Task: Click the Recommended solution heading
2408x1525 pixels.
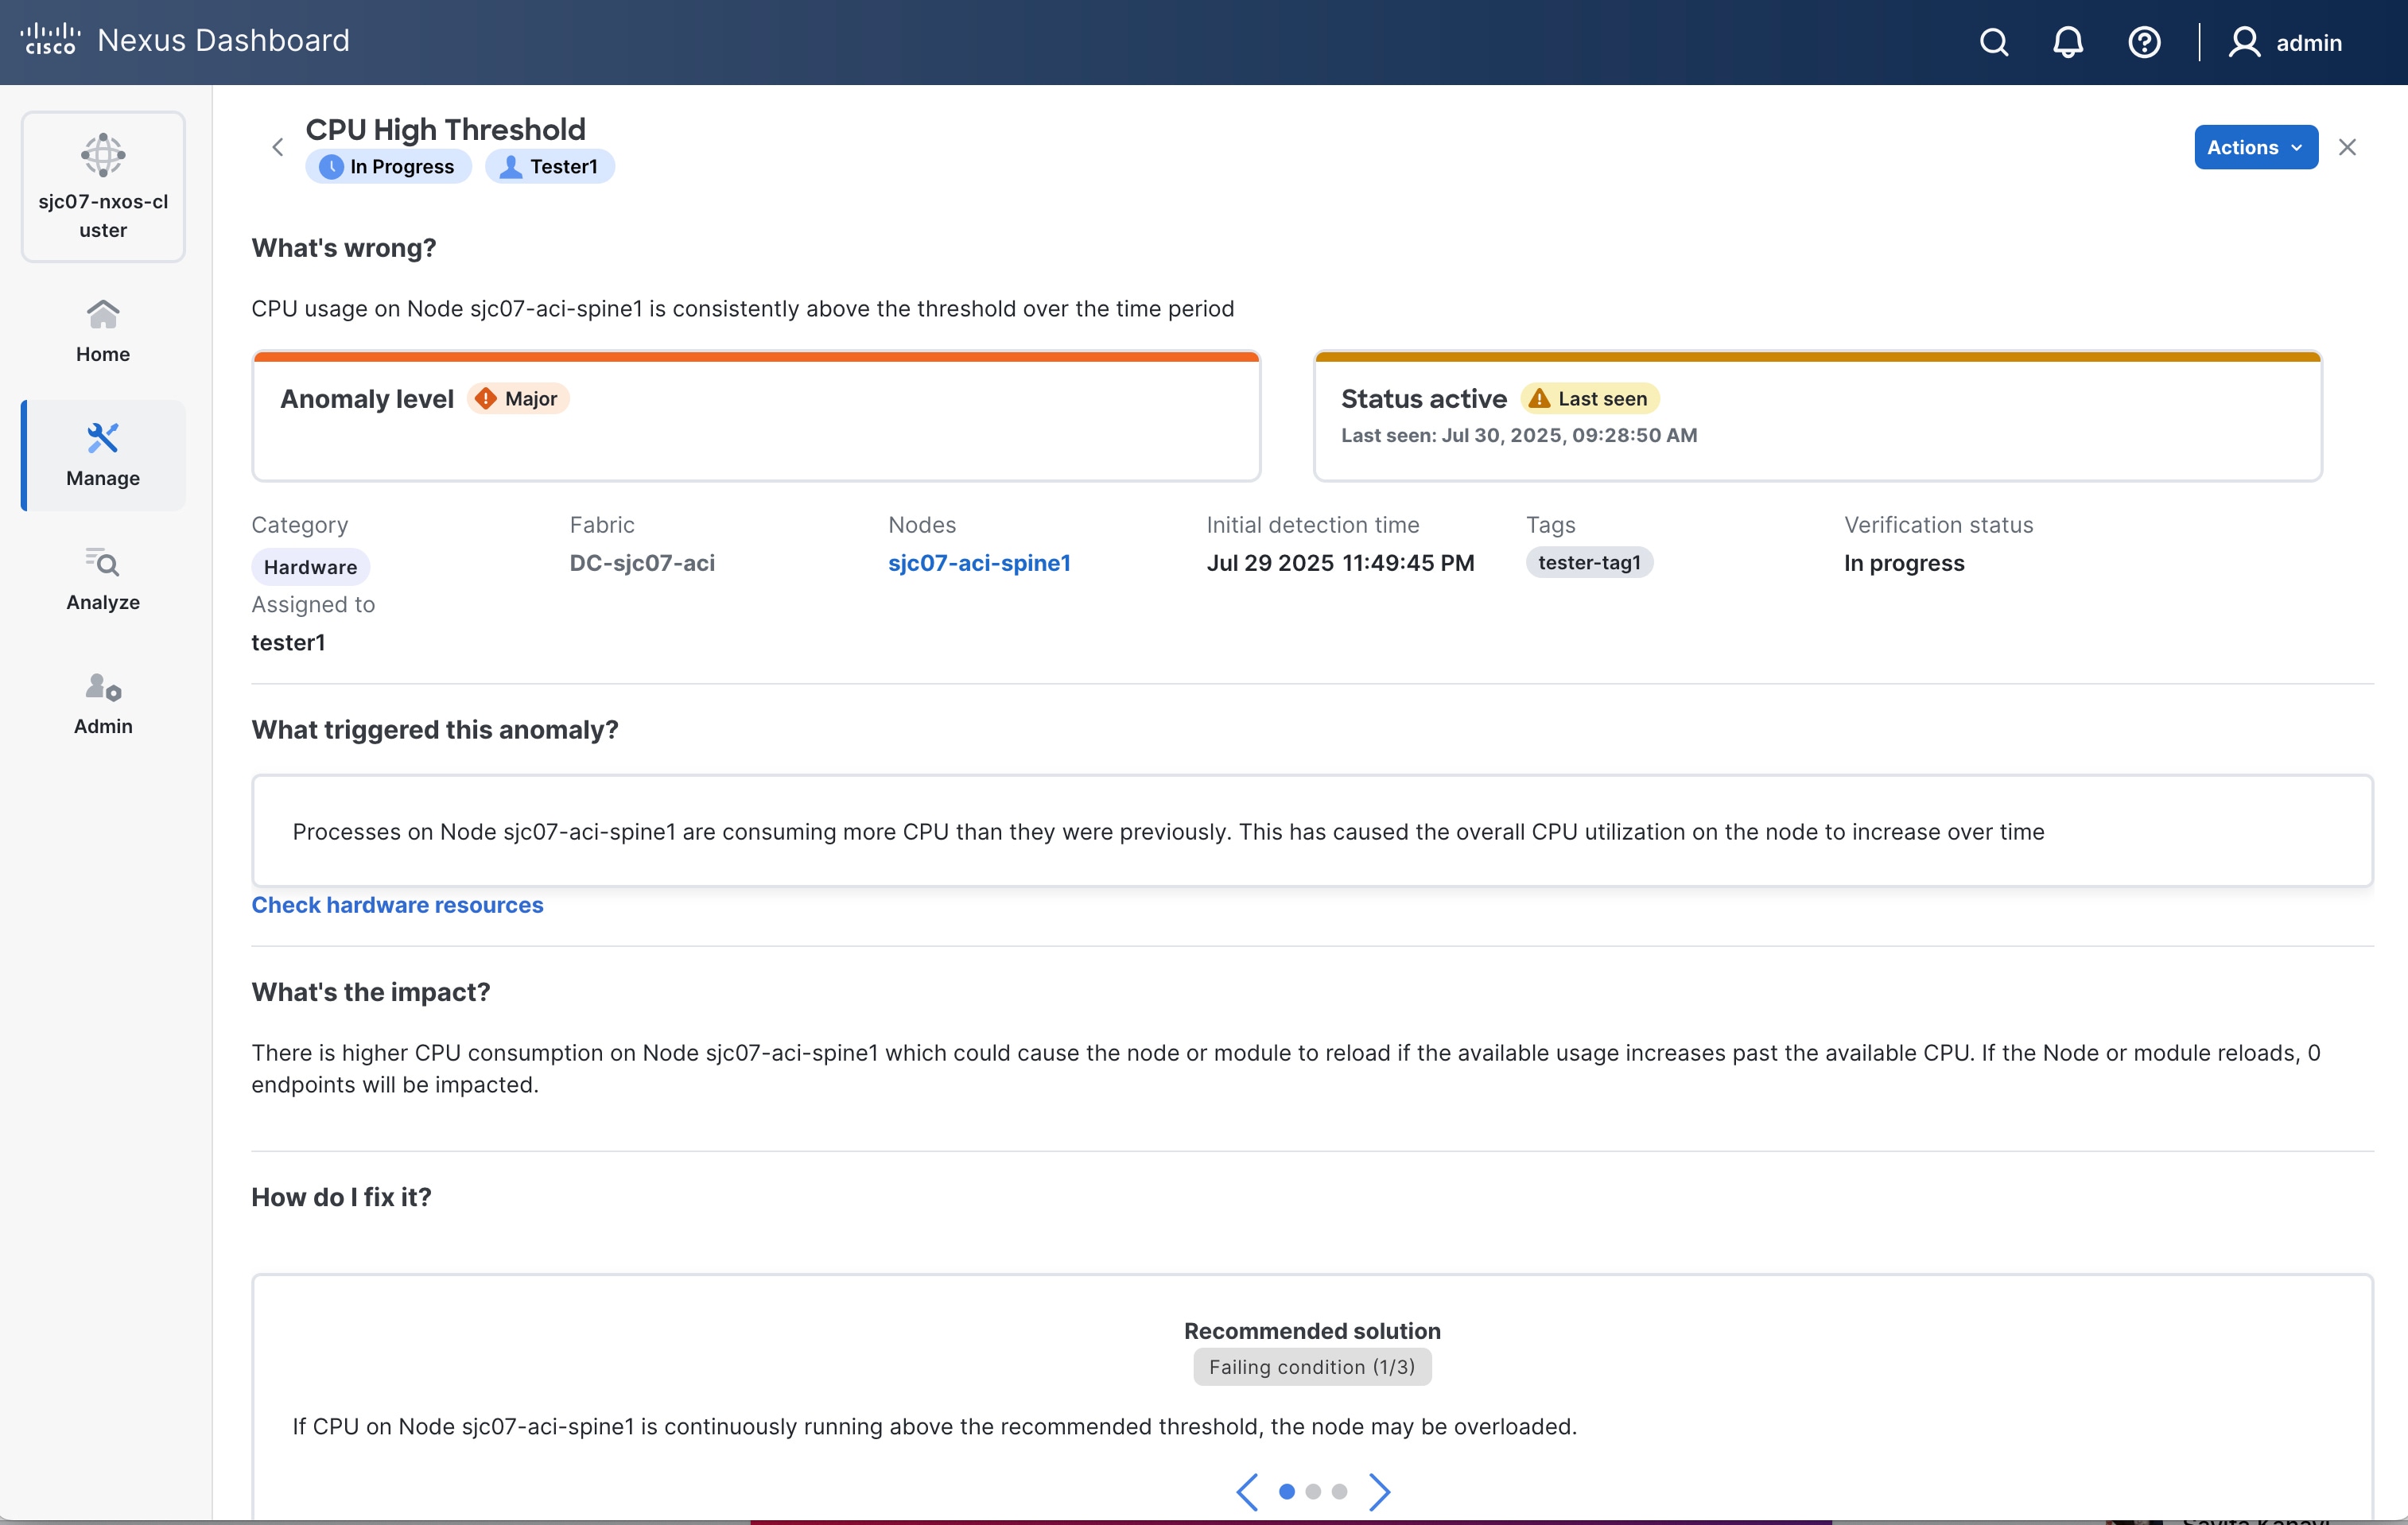Action: click(x=1312, y=1331)
